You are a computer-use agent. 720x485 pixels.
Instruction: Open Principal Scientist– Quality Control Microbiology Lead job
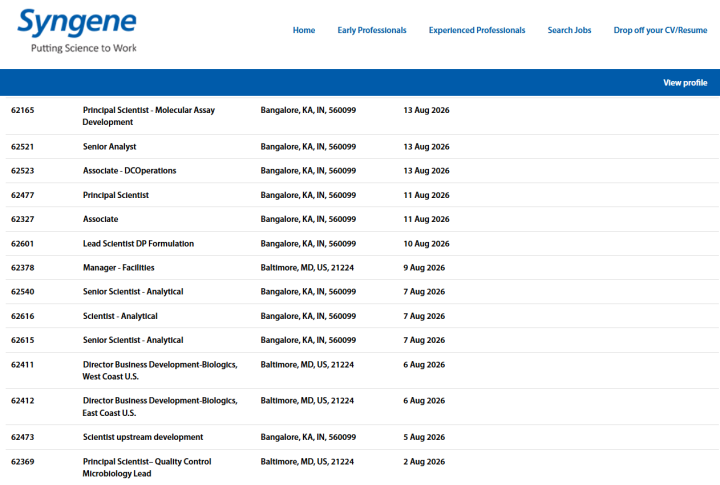[147, 468]
